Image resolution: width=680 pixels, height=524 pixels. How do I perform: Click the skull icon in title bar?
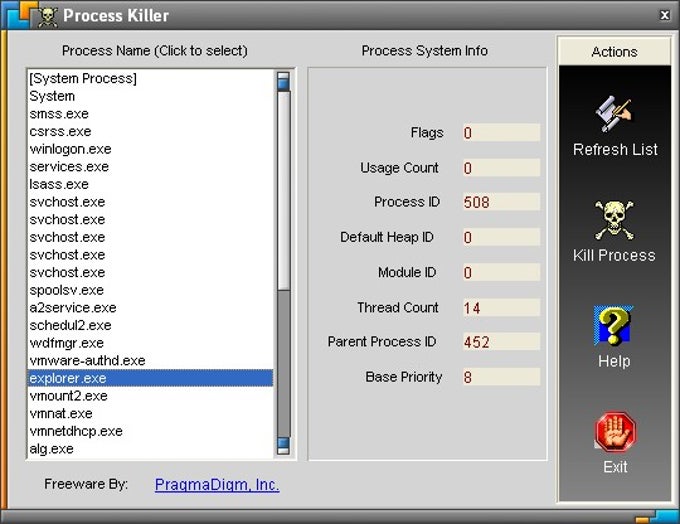(48, 16)
